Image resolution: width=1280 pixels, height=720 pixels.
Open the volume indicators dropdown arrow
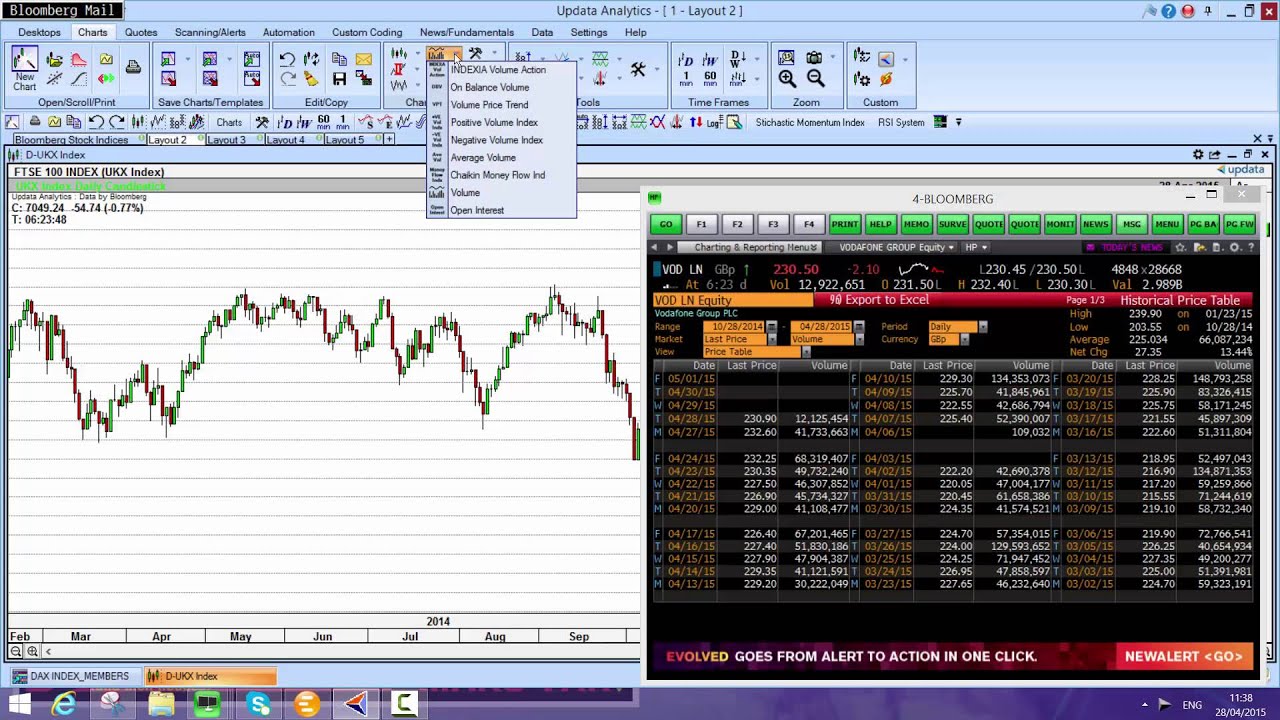(456, 54)
